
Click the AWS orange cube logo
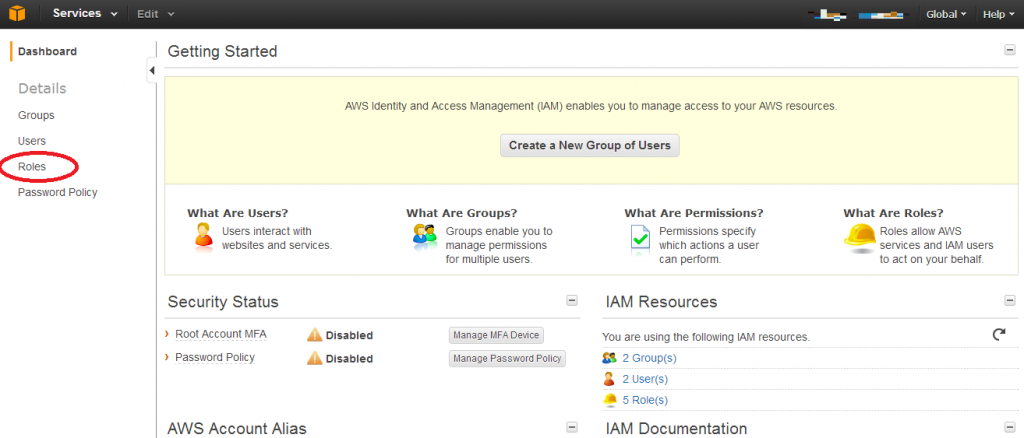click(x=17, y=14)
